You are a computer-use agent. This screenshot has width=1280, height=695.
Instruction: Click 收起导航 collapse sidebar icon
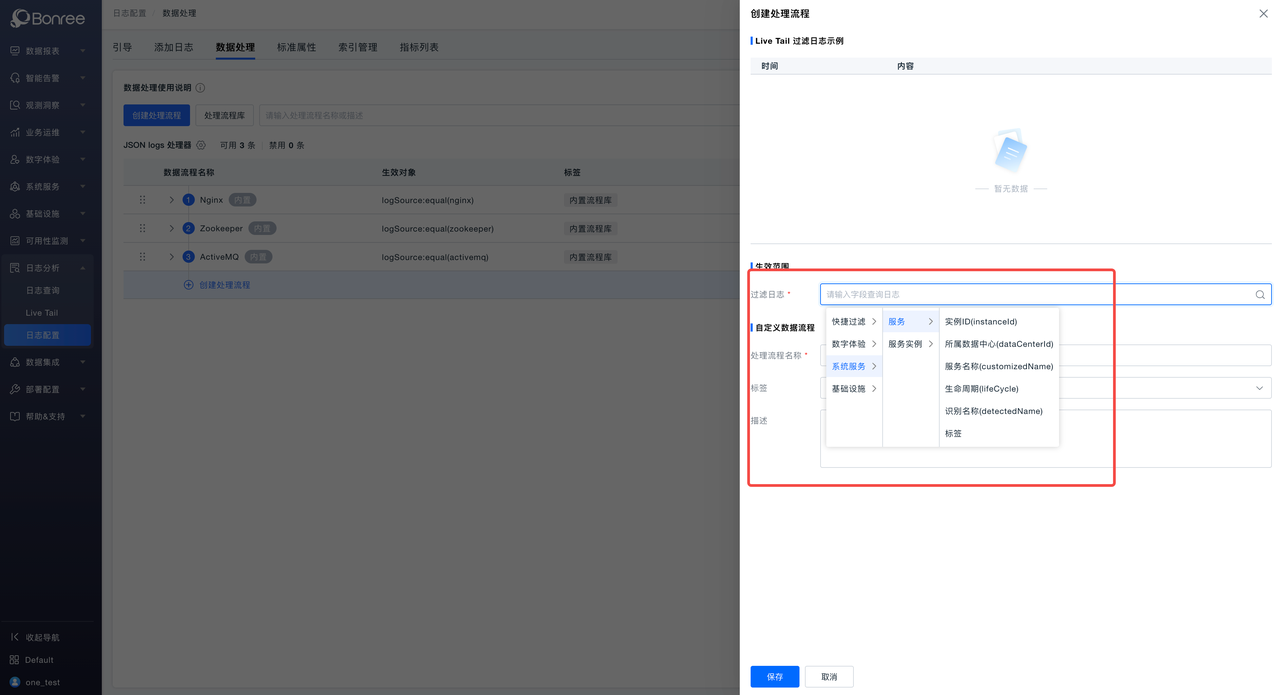pyautogui.click(x=15, y=637)
